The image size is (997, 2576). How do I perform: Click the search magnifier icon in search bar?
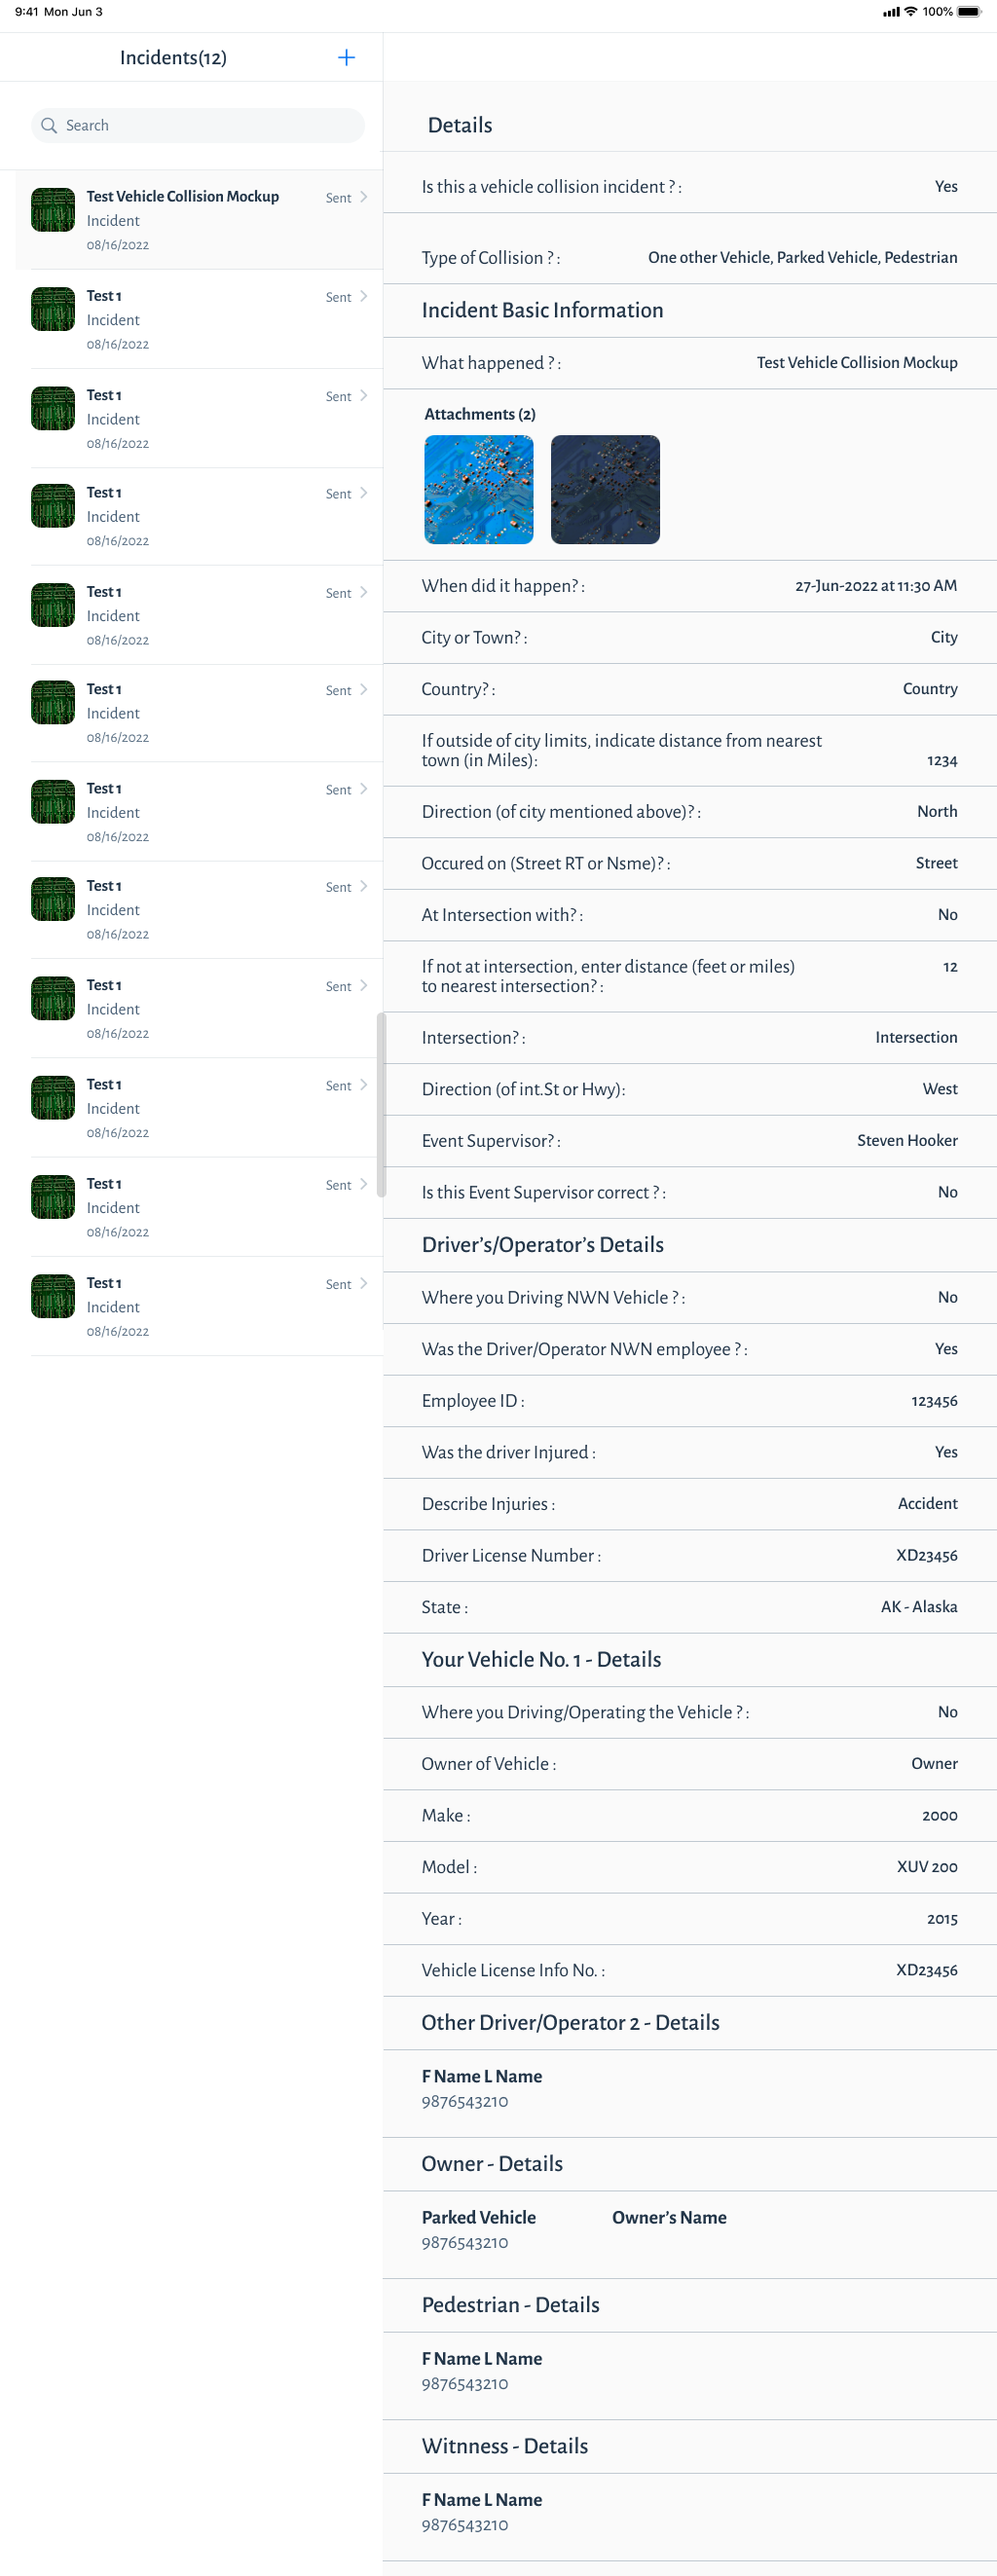(x=49, y=125)
